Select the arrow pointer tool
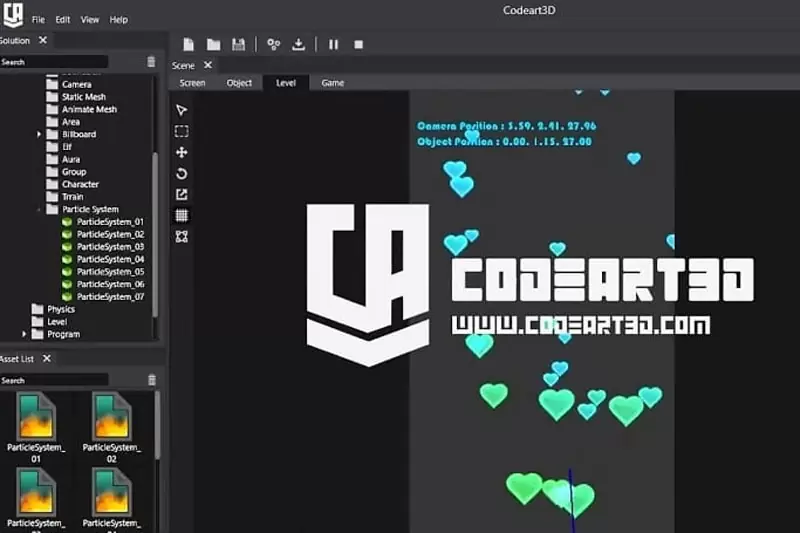Viewport: 800px width, 533px height. coord(182,110)
